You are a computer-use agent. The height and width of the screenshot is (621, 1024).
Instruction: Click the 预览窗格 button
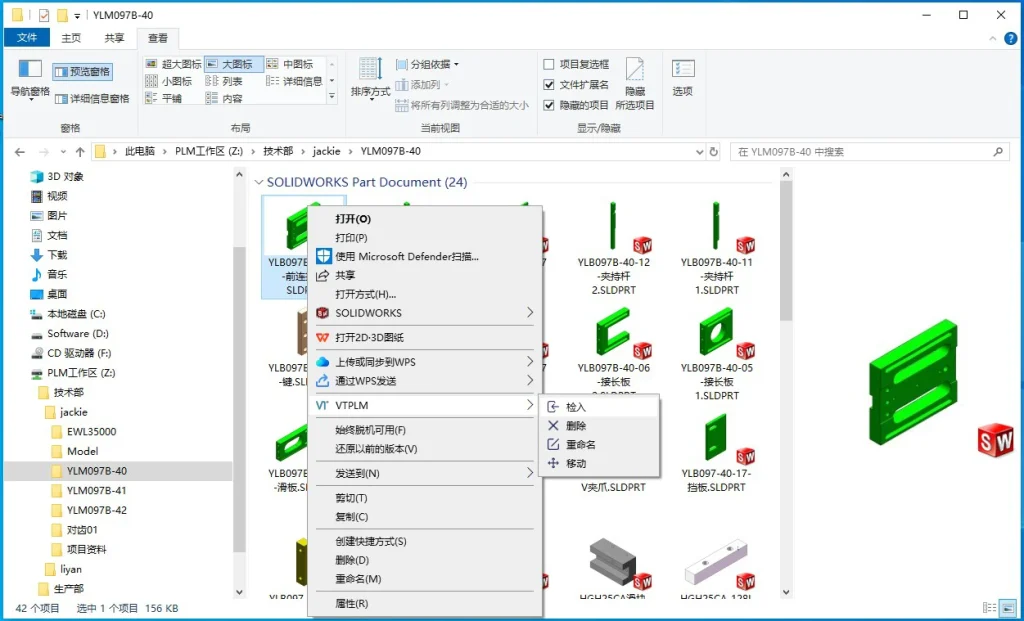tap(82, 72)
